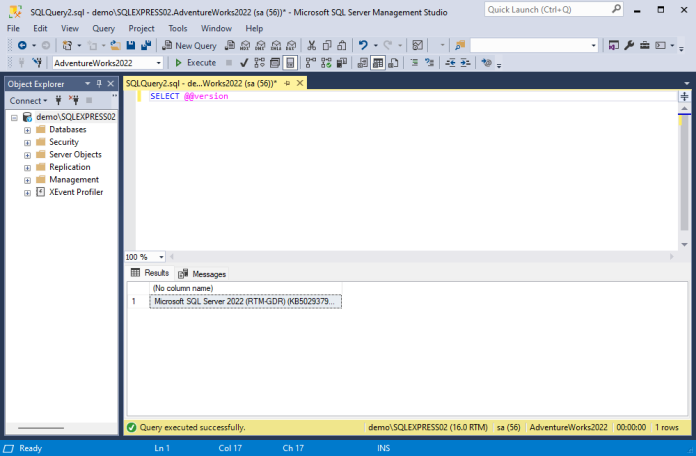696x456 pixels.
Task: Click Connect Object Explorer plug icon
Action: click(58, 100)
